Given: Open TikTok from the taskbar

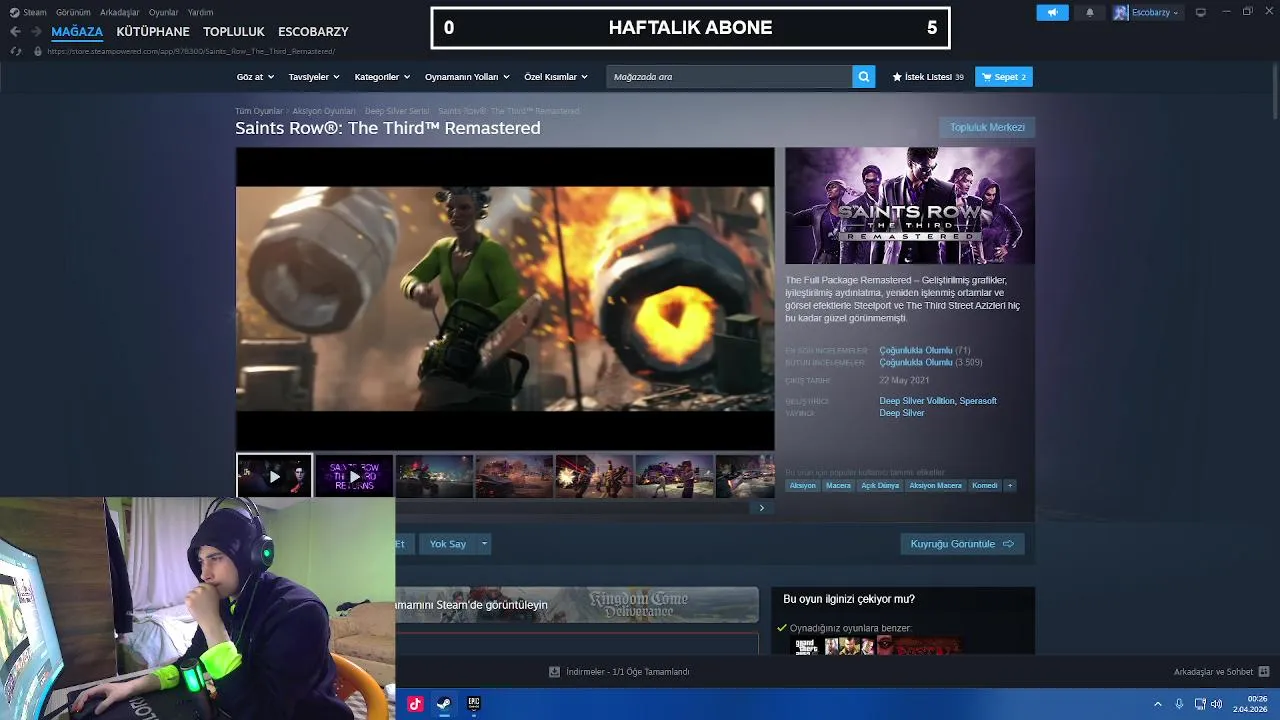Looking at the screenshot, I should coord(415,703).
